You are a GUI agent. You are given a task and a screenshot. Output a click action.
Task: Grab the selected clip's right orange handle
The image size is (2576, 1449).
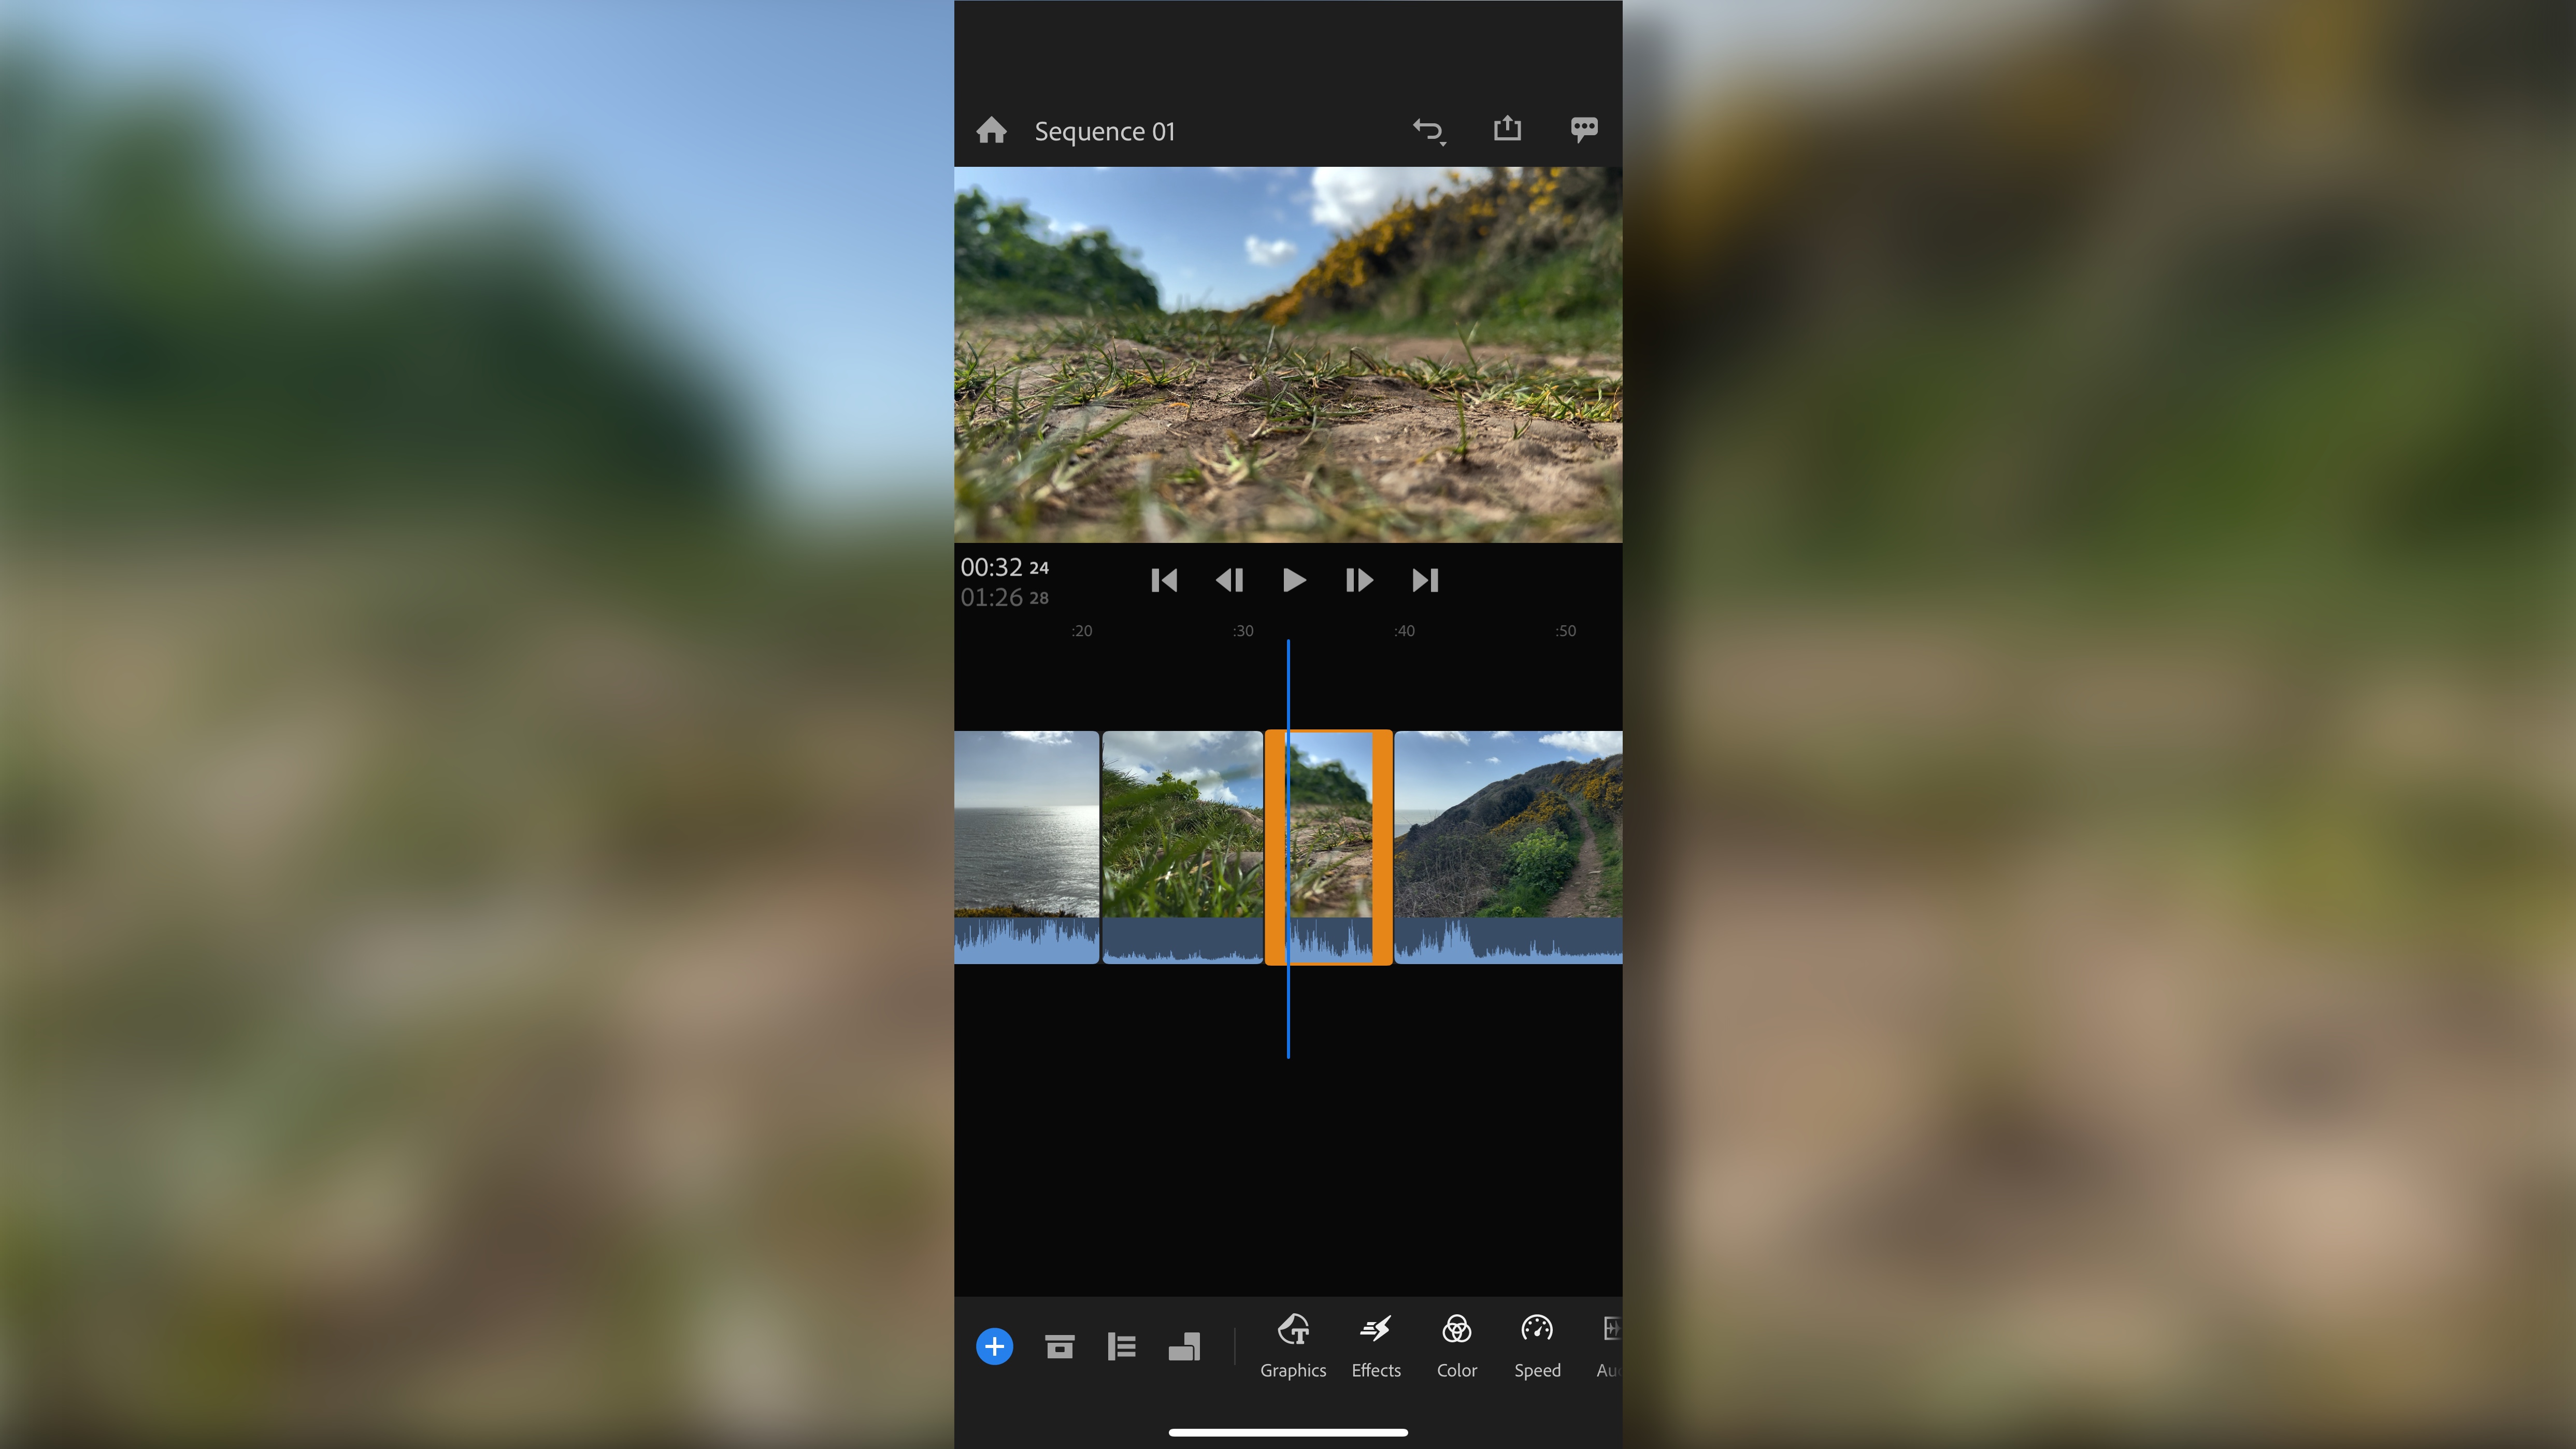[x=1382, y=847]
